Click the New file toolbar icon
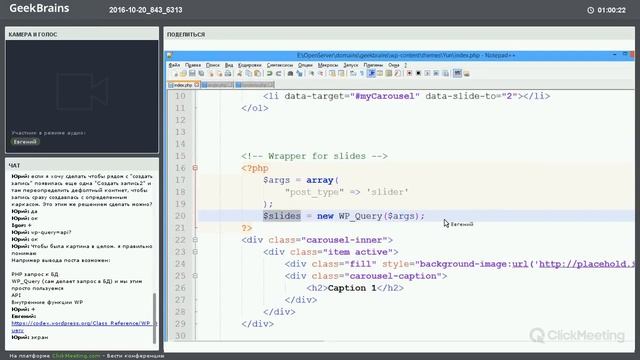640x360 pixels. [176, 73]
